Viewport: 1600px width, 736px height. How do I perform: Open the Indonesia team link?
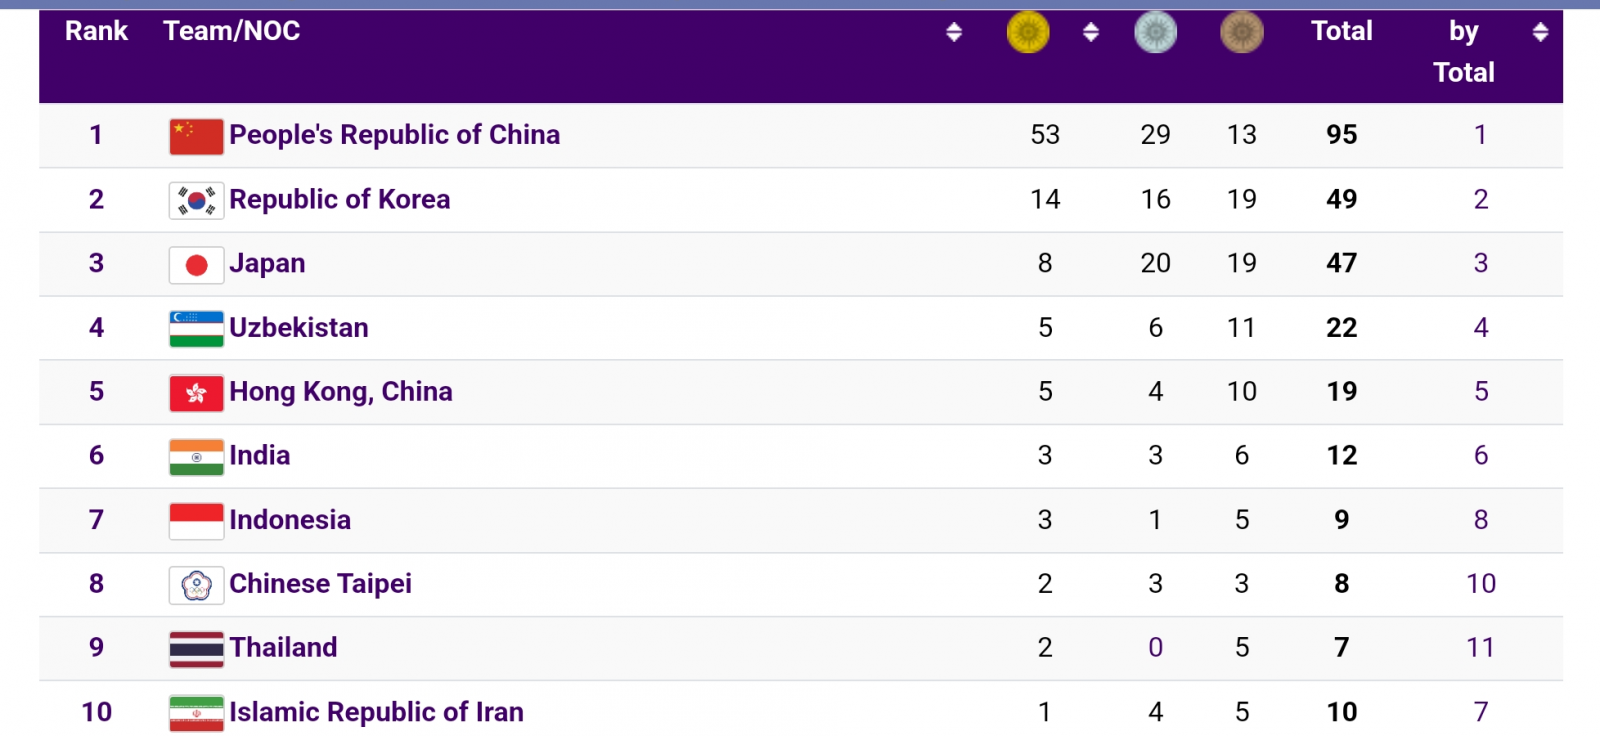[290, 520]
